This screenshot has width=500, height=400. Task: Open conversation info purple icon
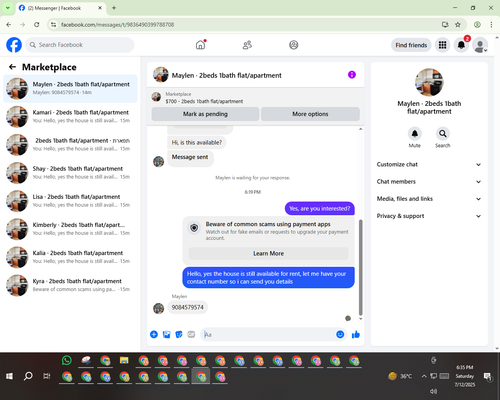click(352, 75)
